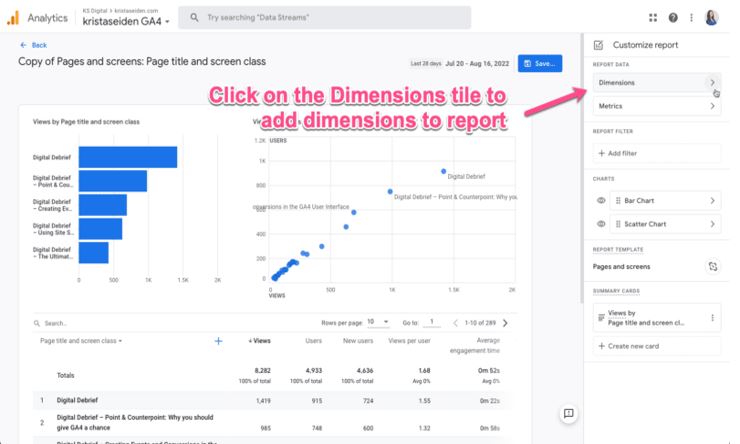This screenshot has width=740, height=444.
Task: Click the 'Digital Debrief – Creating Ev..' bar
Action: point(103,205)
